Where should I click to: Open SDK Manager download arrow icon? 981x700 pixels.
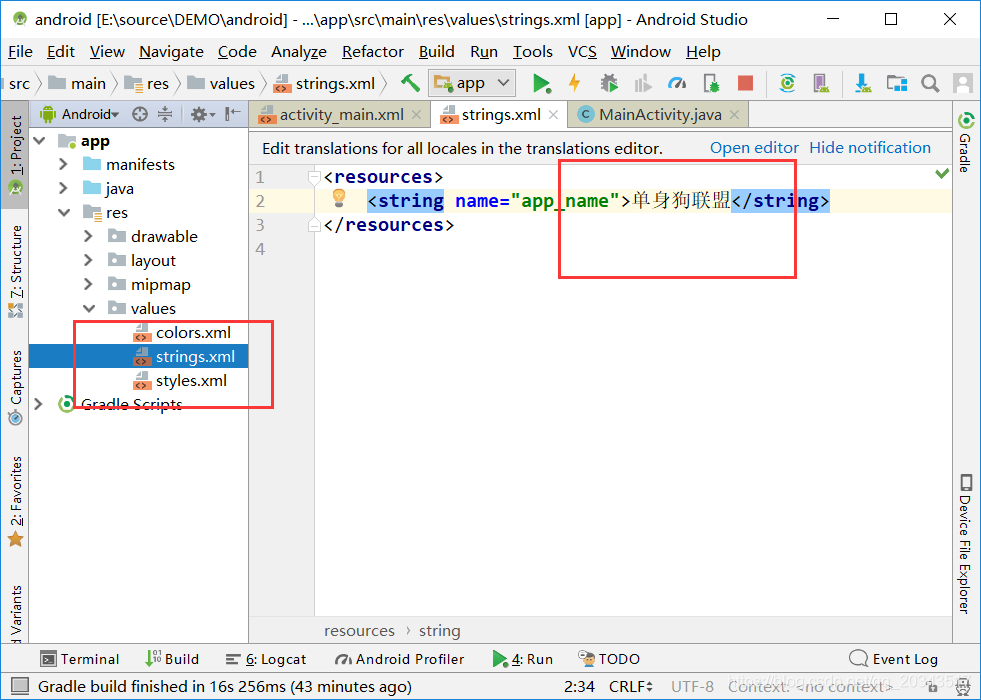click(x=863, y=83)
